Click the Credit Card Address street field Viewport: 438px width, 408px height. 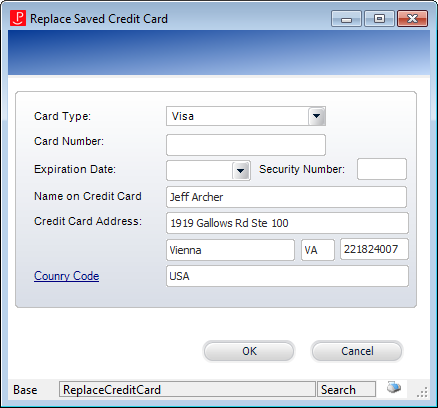click(x=287, y=223)
